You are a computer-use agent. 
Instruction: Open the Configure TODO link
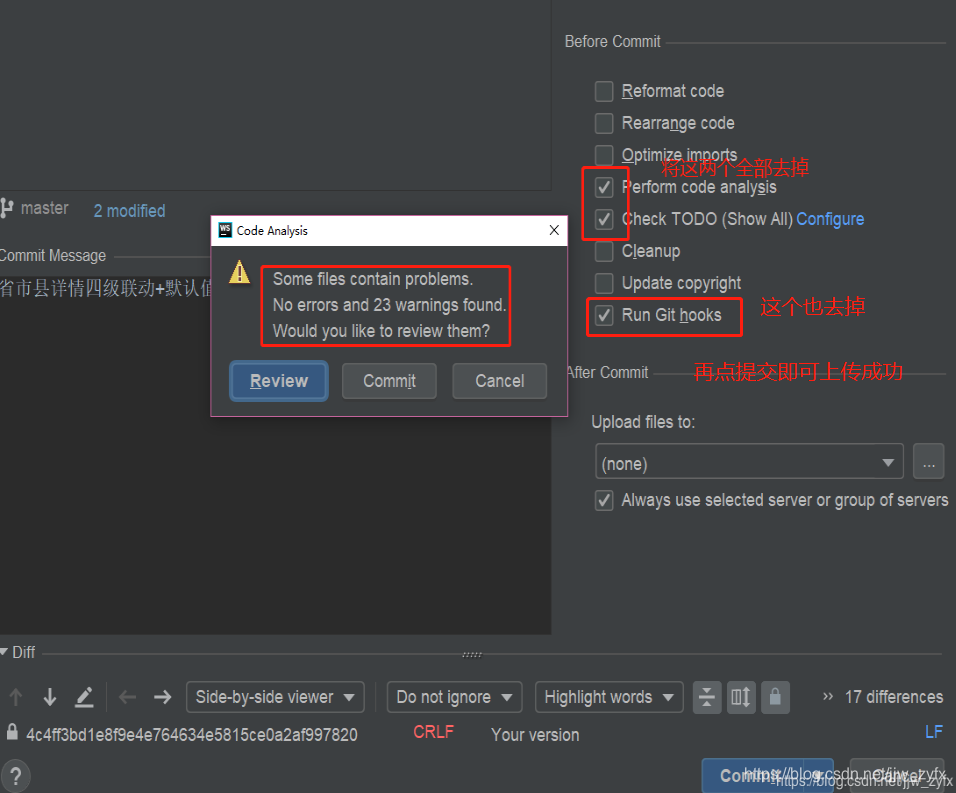click(830, 219)
